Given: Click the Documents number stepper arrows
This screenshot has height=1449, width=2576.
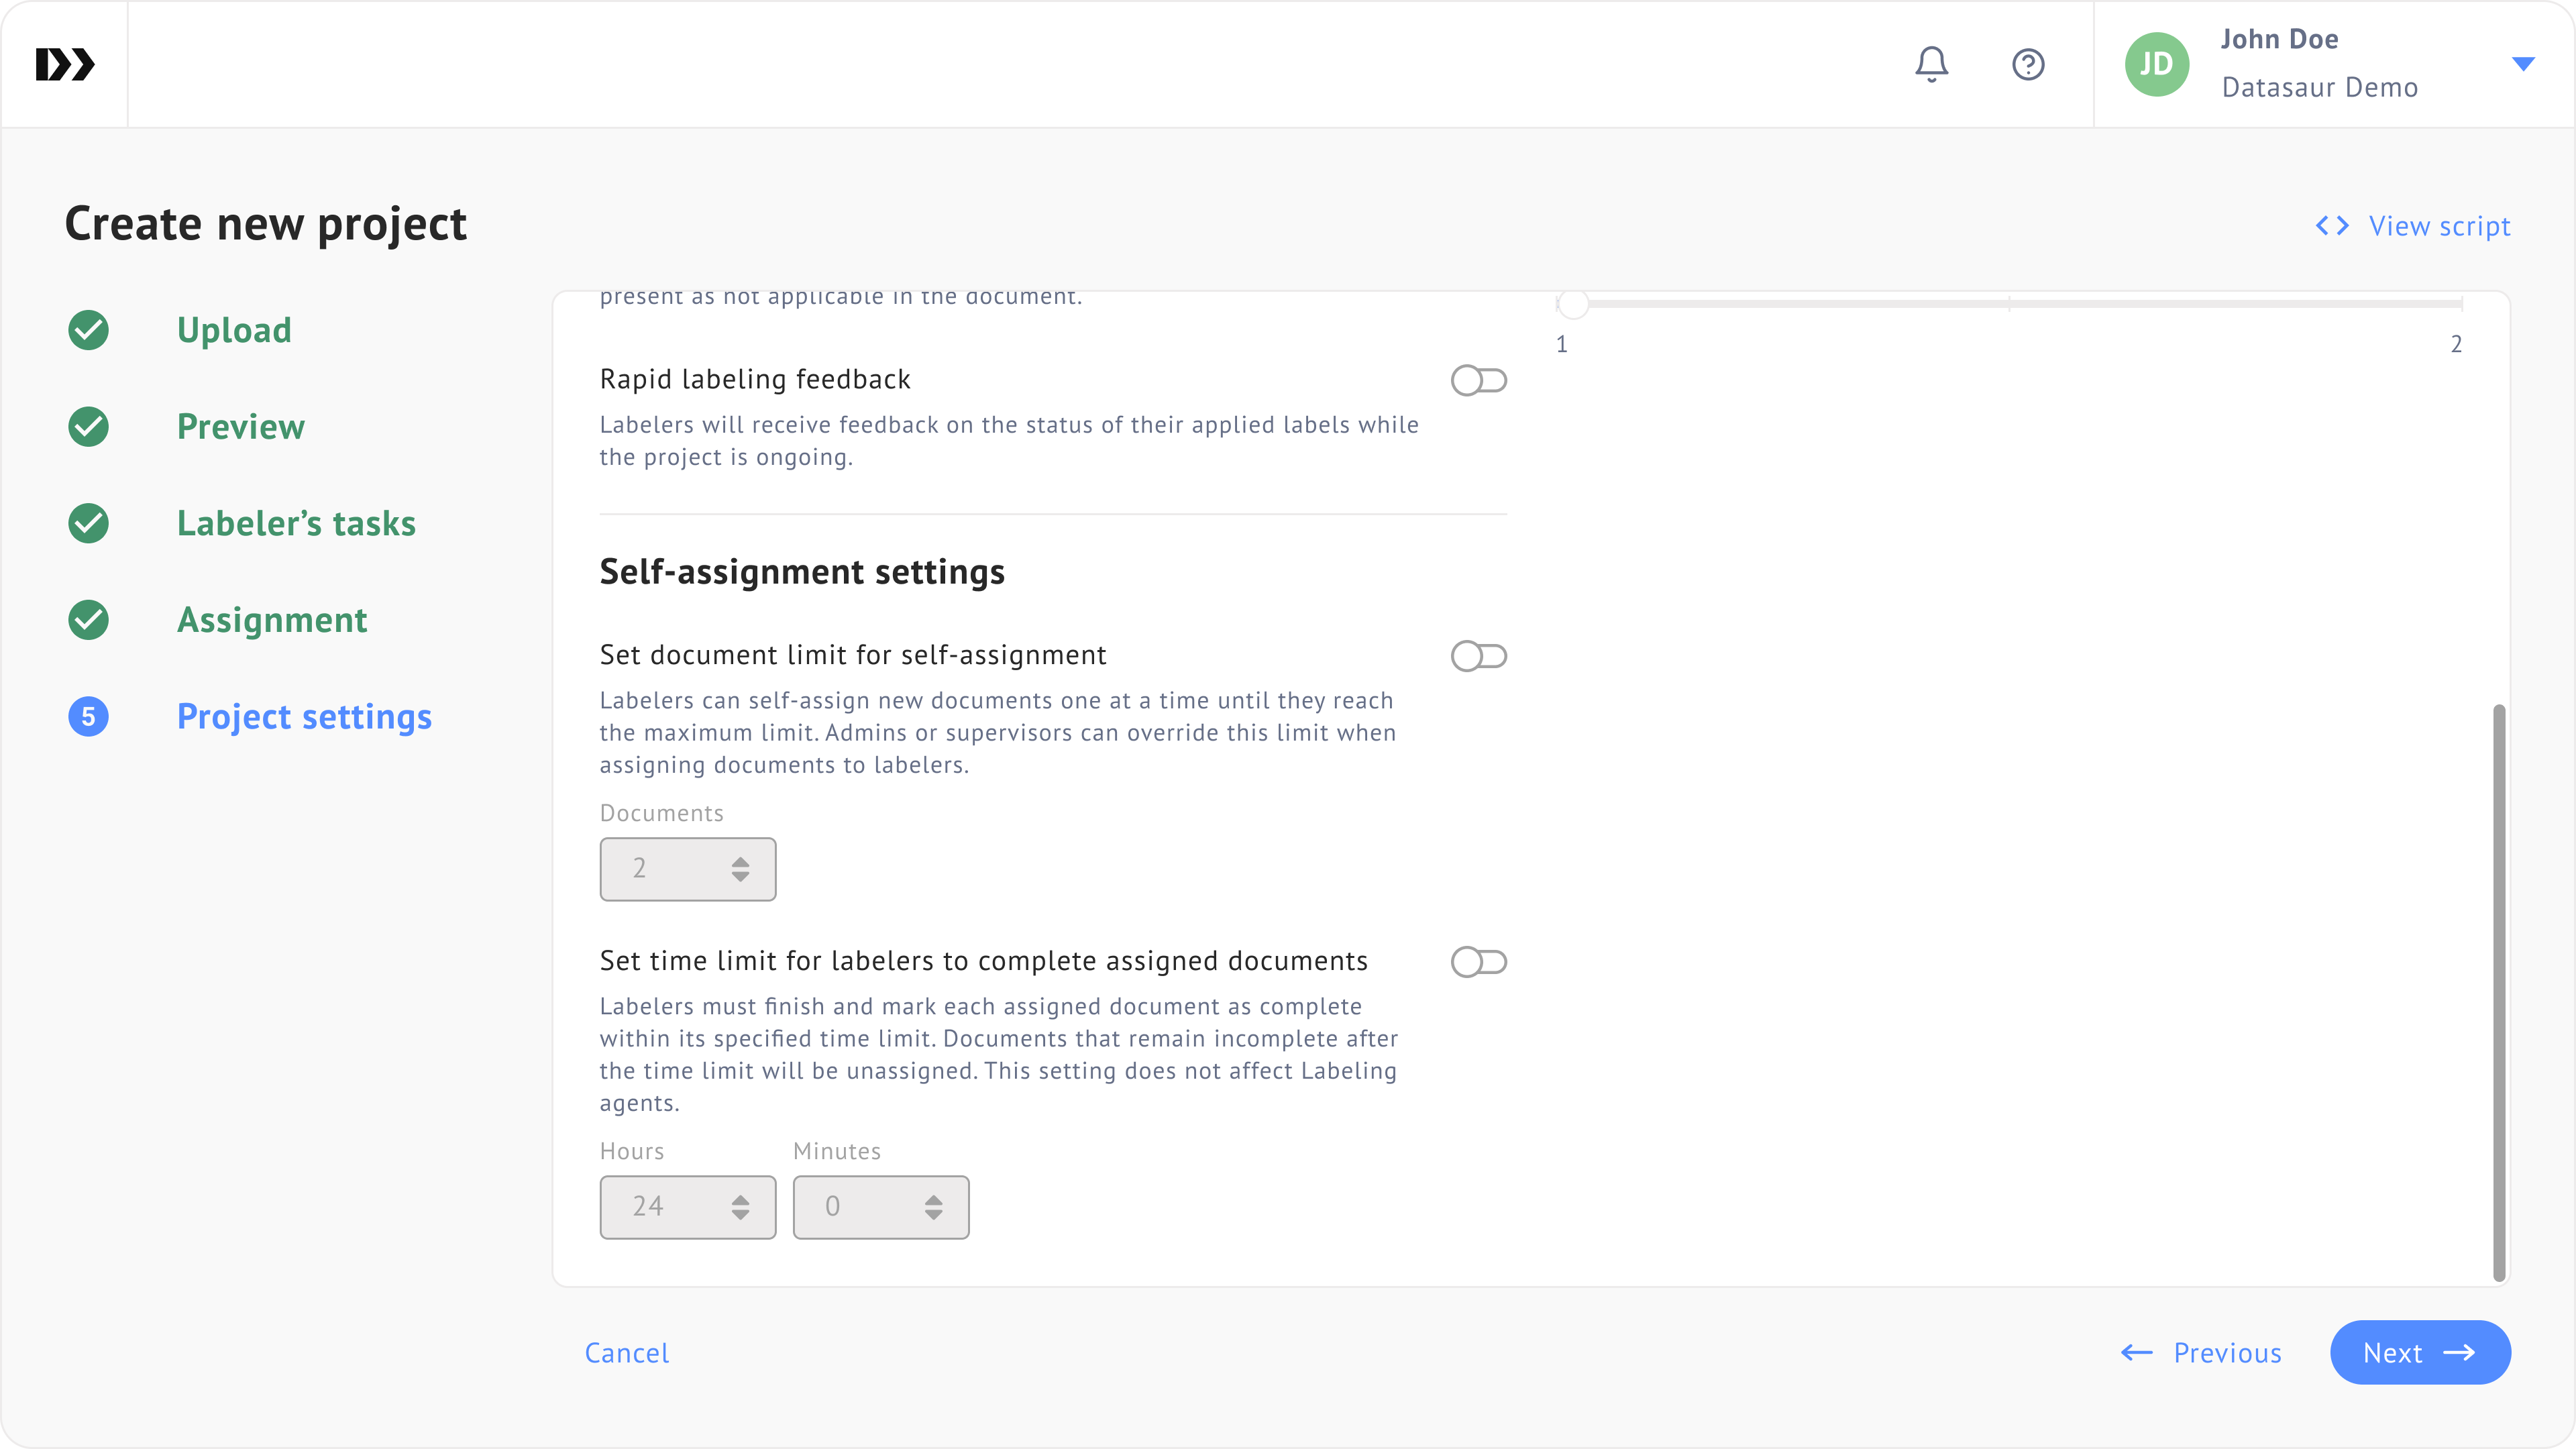Looking at the screenshot, I should (x=740, y=869).
